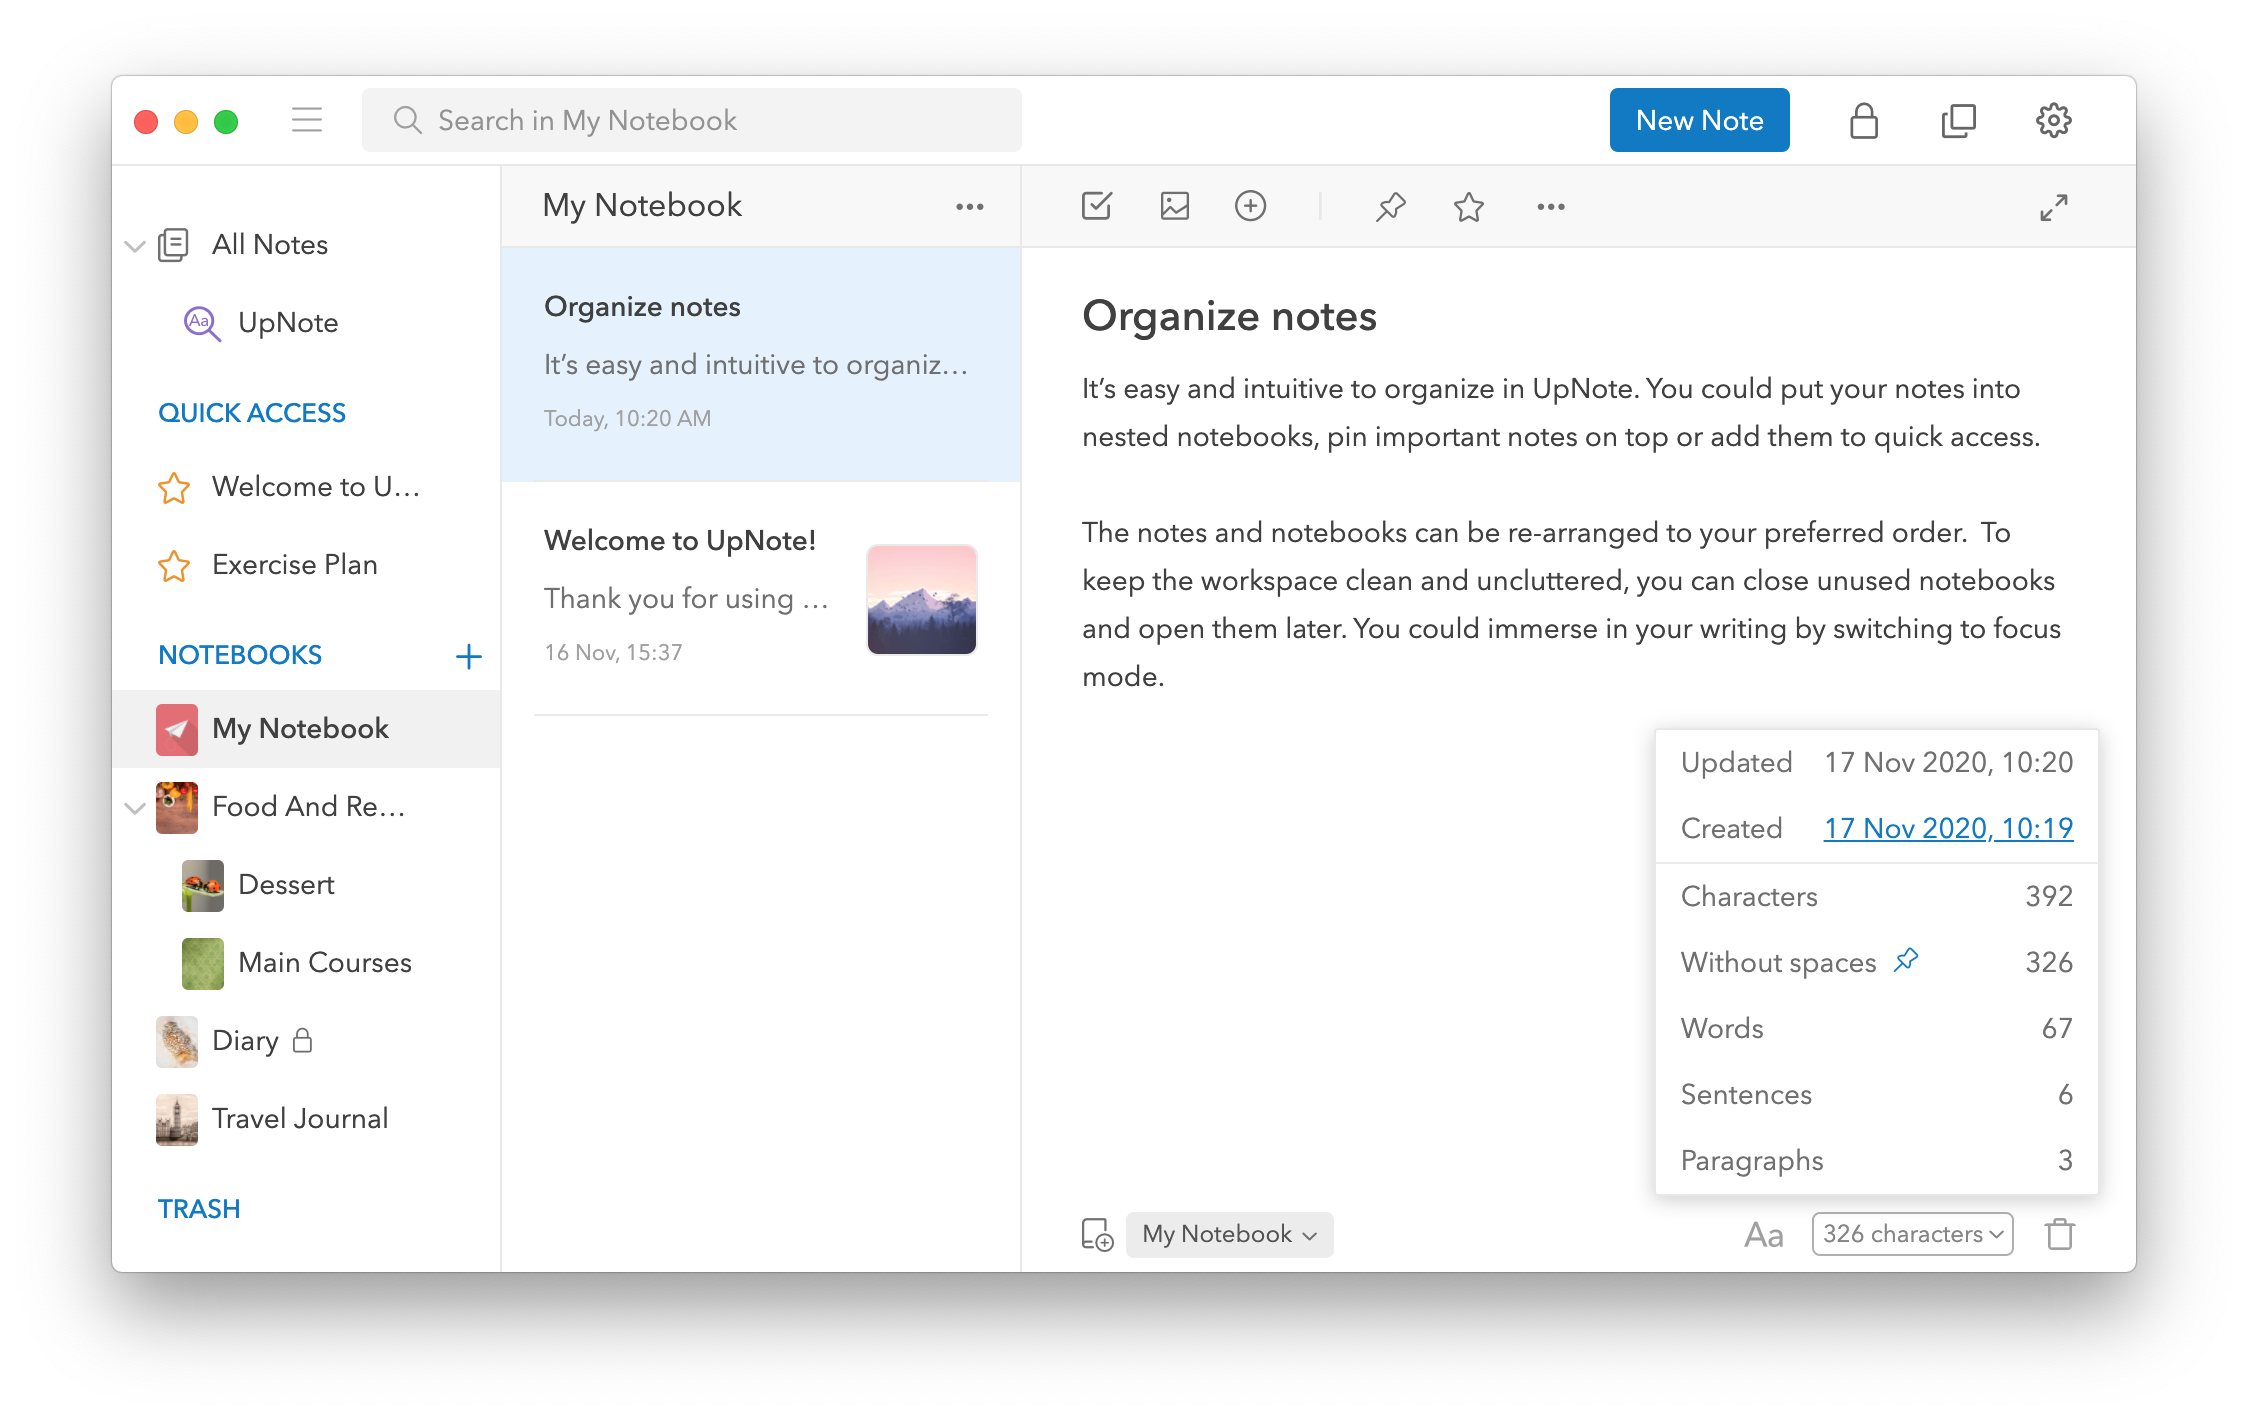Delete the note using the trash can icon
Screen dimensions: 2248x1420
coord(2059,1234)
